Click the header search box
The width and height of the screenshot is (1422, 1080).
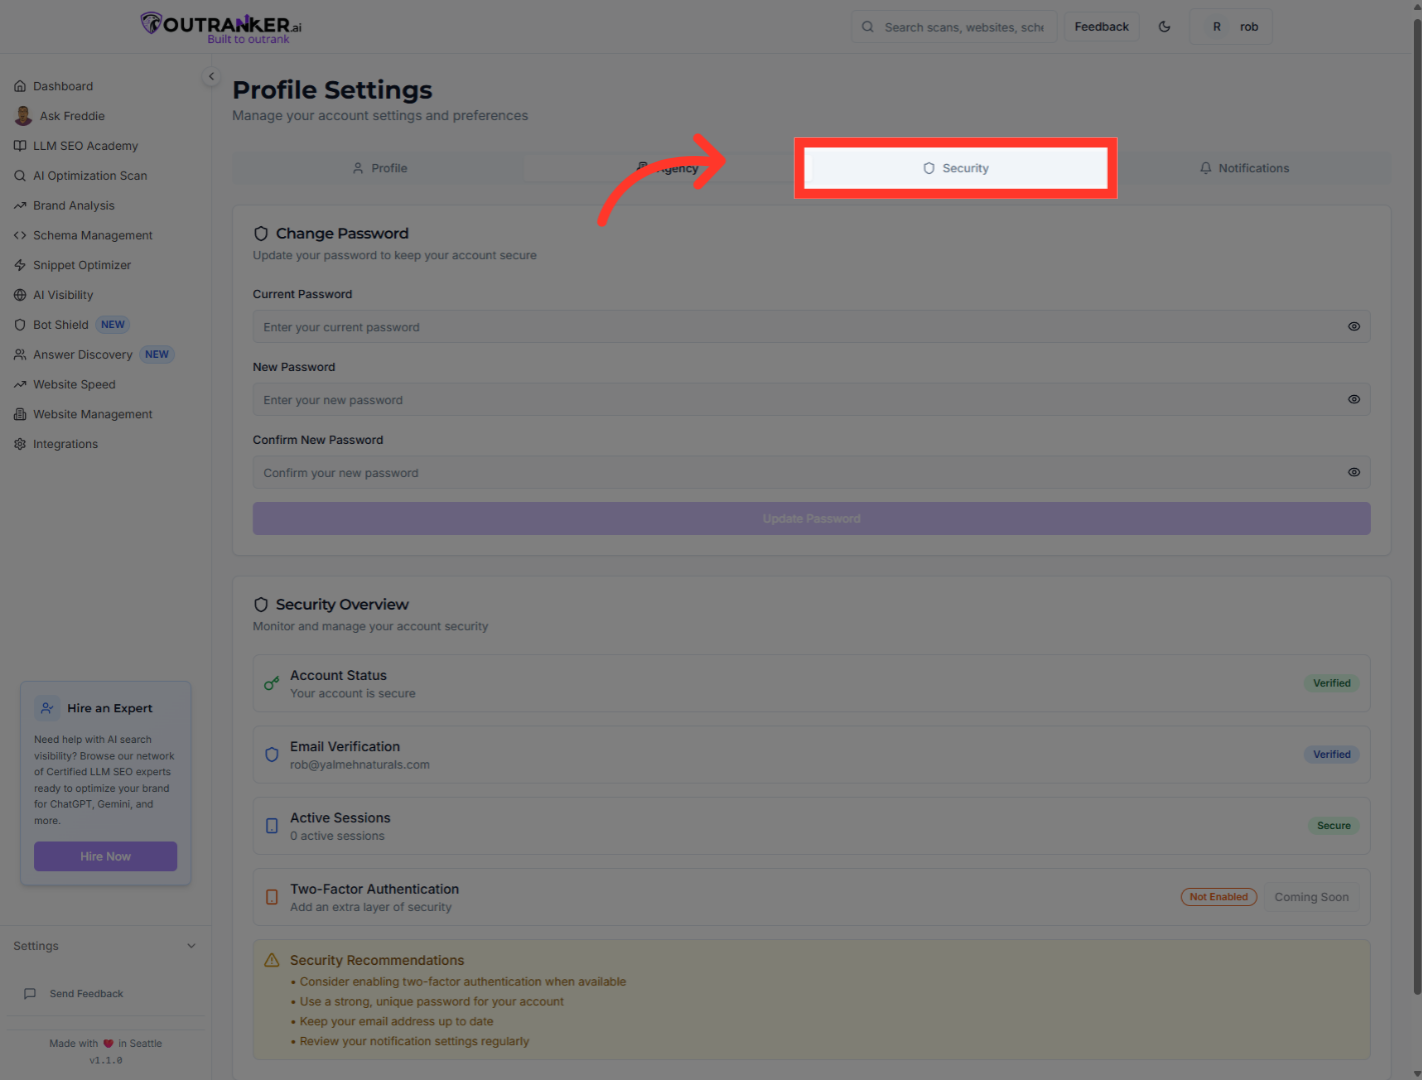click(954, 27)
